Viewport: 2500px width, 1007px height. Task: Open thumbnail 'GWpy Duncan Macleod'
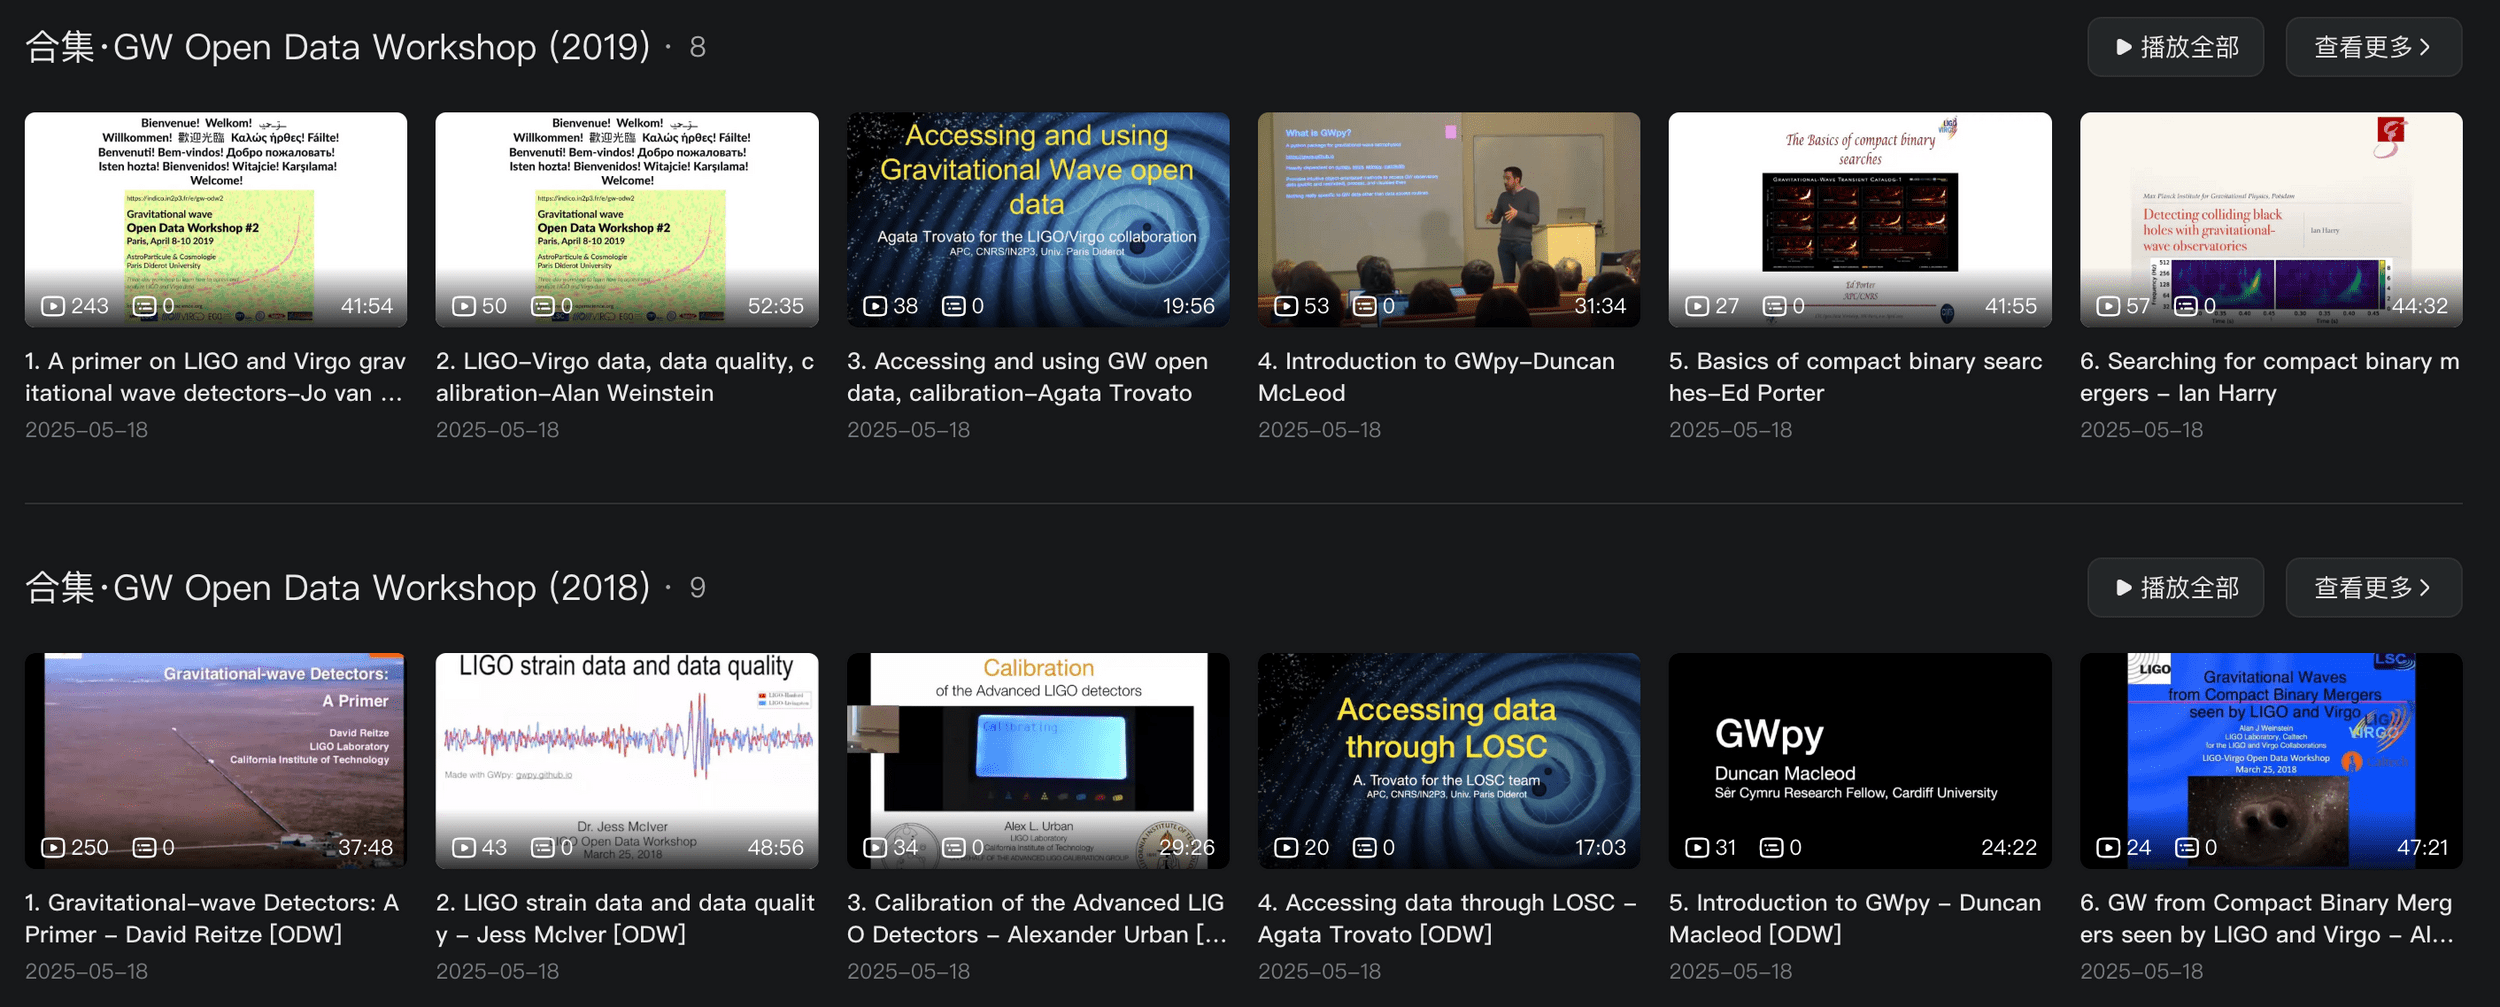point(1860,760)
